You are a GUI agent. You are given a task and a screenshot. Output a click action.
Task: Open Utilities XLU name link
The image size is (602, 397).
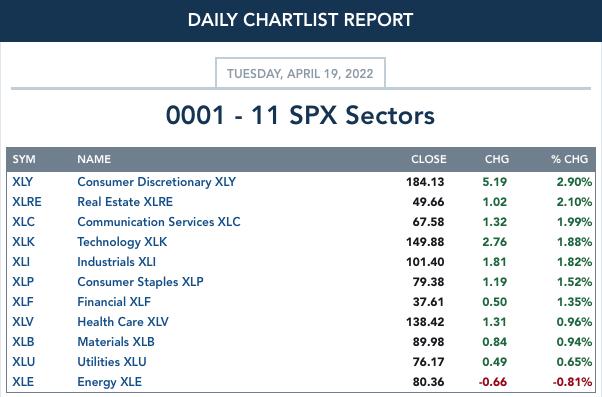(112, 361)
